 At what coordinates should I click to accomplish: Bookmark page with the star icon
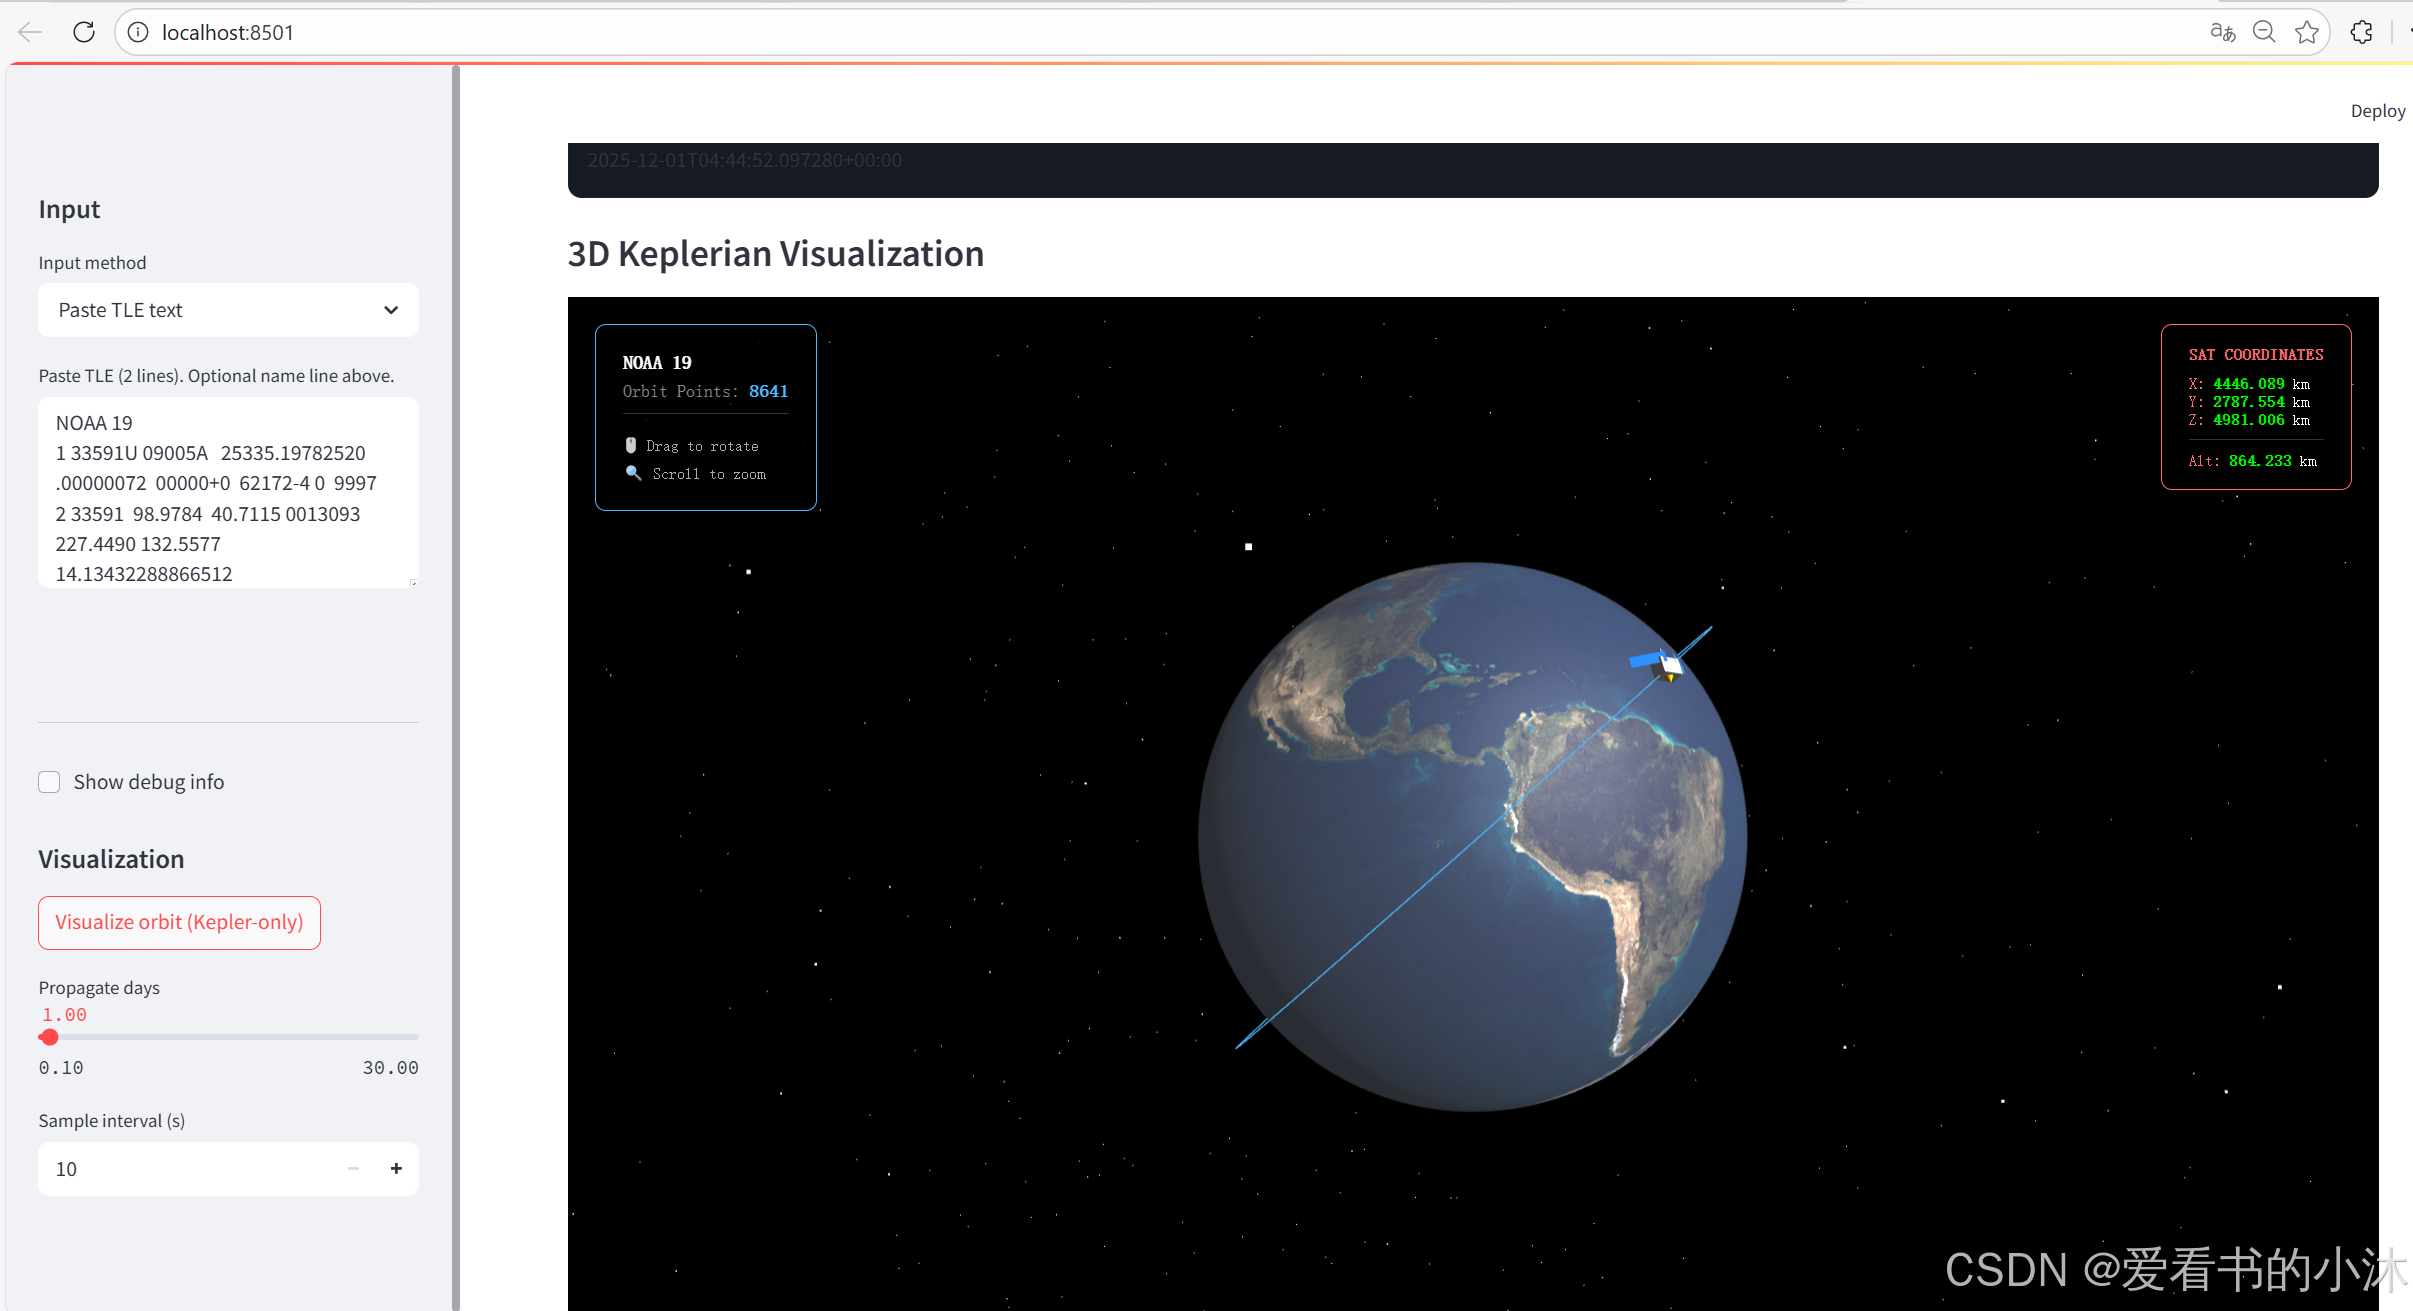tap(2307, 32)
